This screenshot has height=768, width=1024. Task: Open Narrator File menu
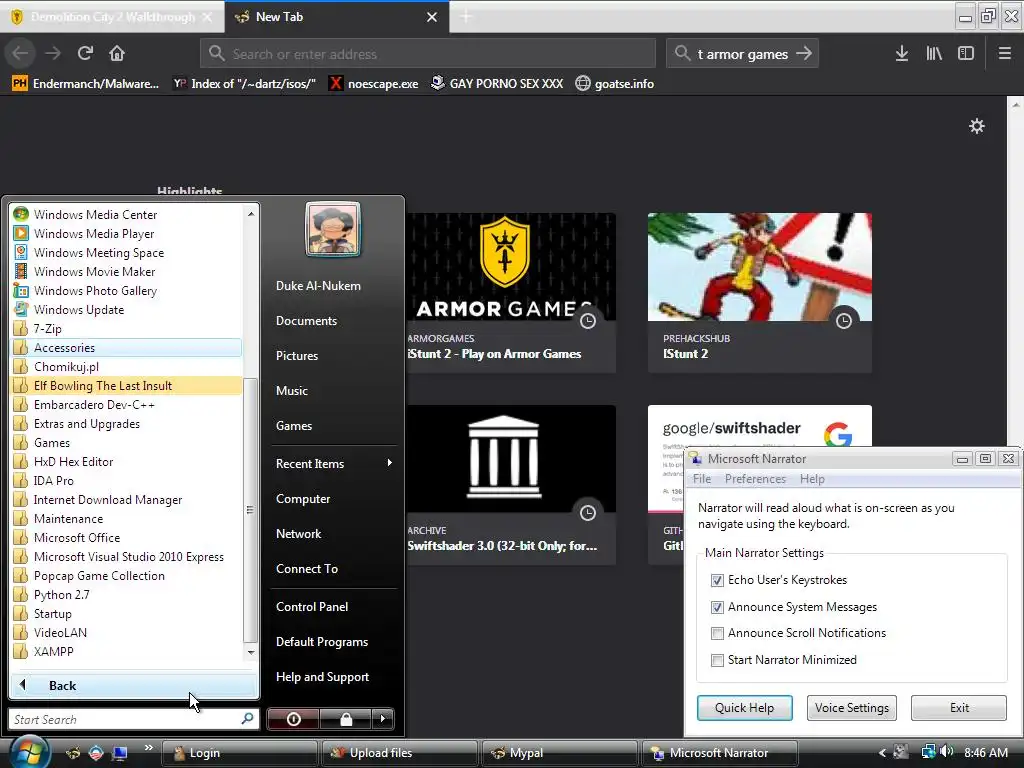coord(702,479)
